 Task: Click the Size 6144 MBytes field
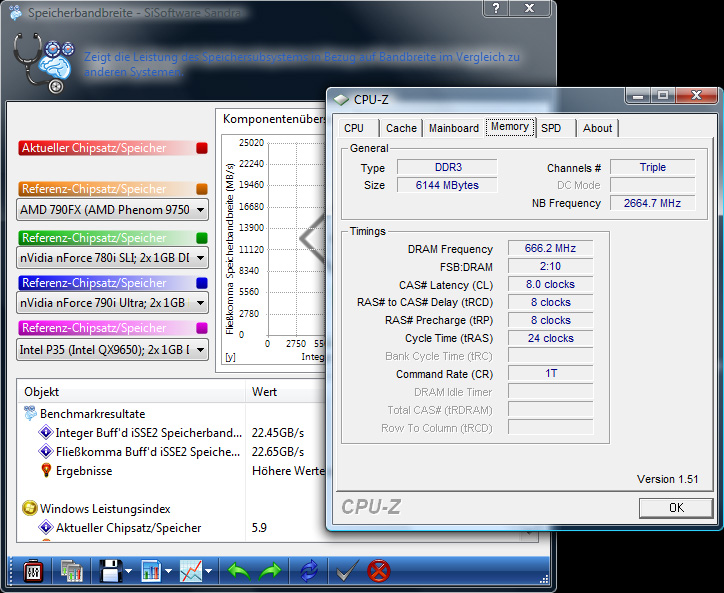pos(447,185)
